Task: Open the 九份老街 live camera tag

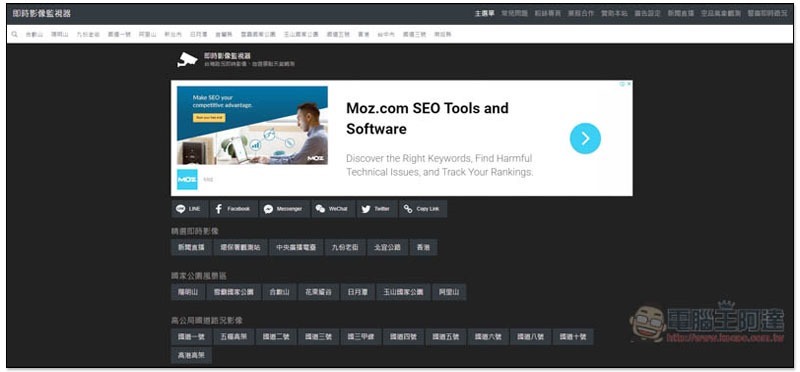Action: click(345, 247)
